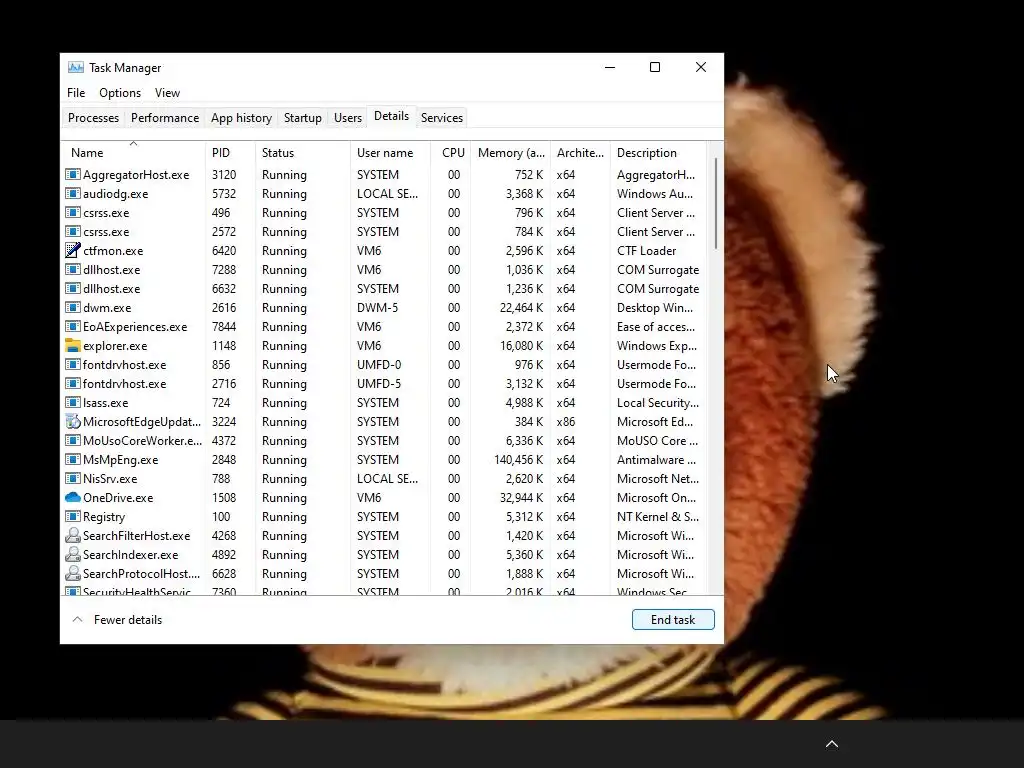This screenshot has height=768, width=1024.
Task: Minimize the Task Manager window
Action: [610, 67]
